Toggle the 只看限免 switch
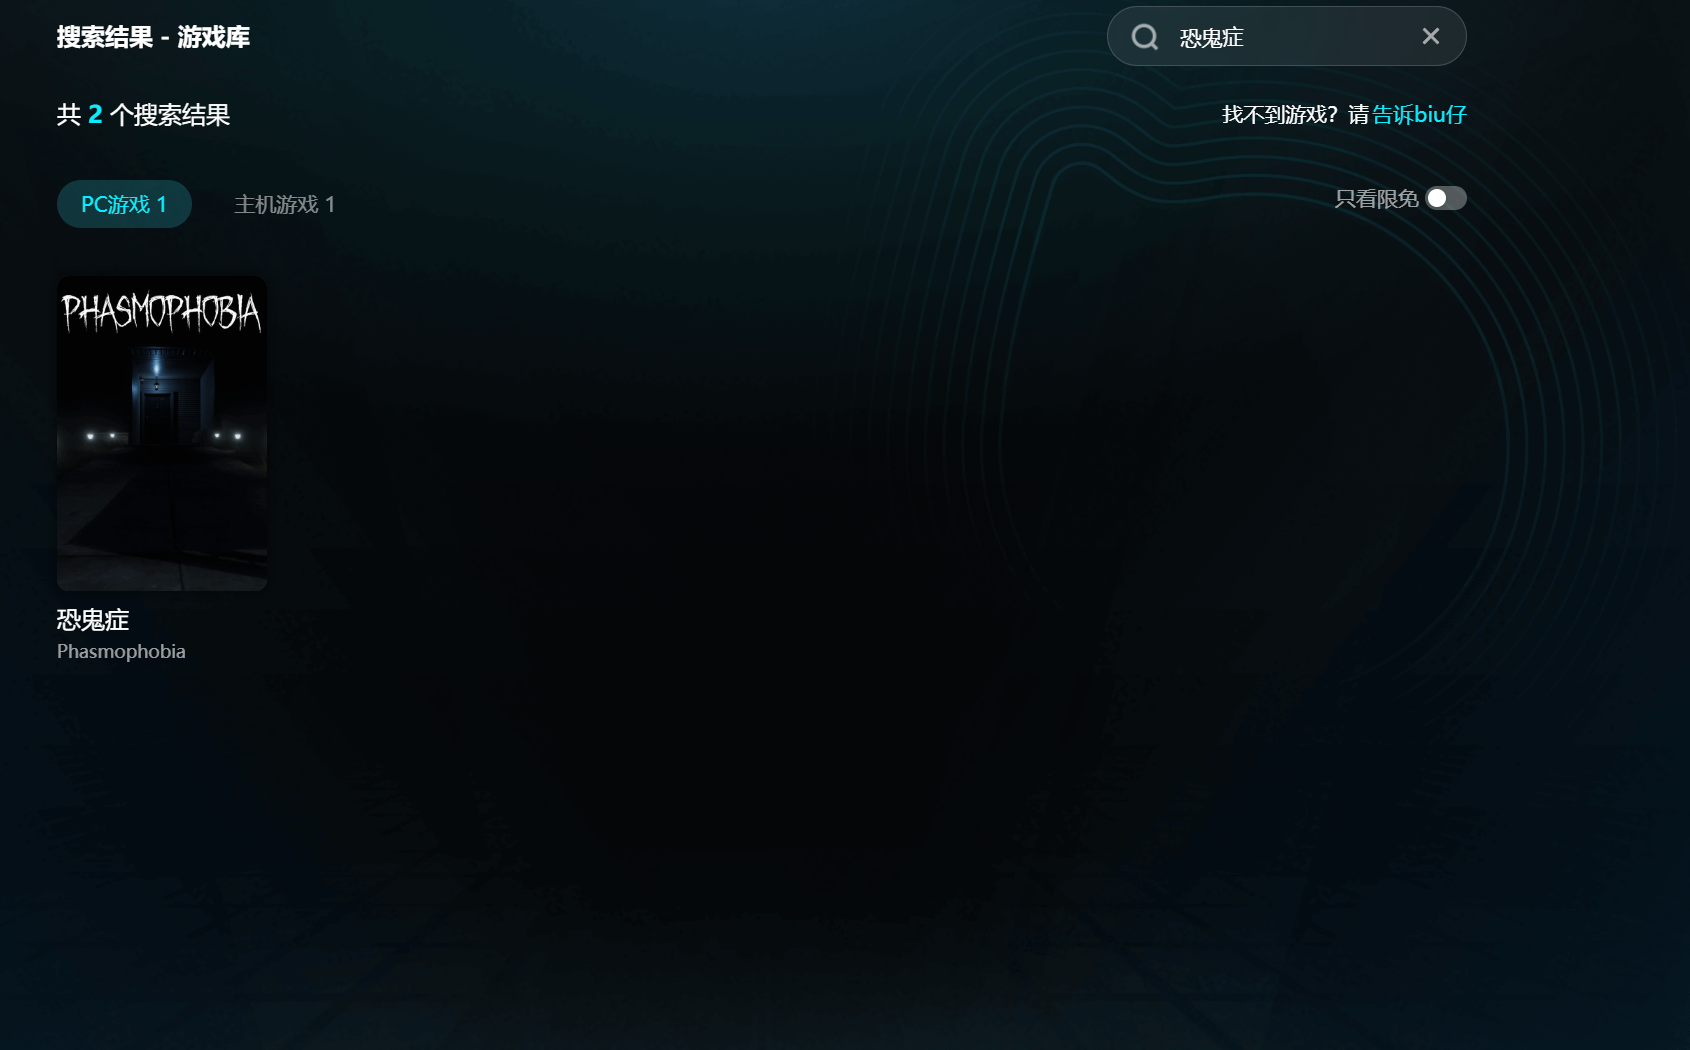Screen dimensions: 1690x1050 (1445, 198)
